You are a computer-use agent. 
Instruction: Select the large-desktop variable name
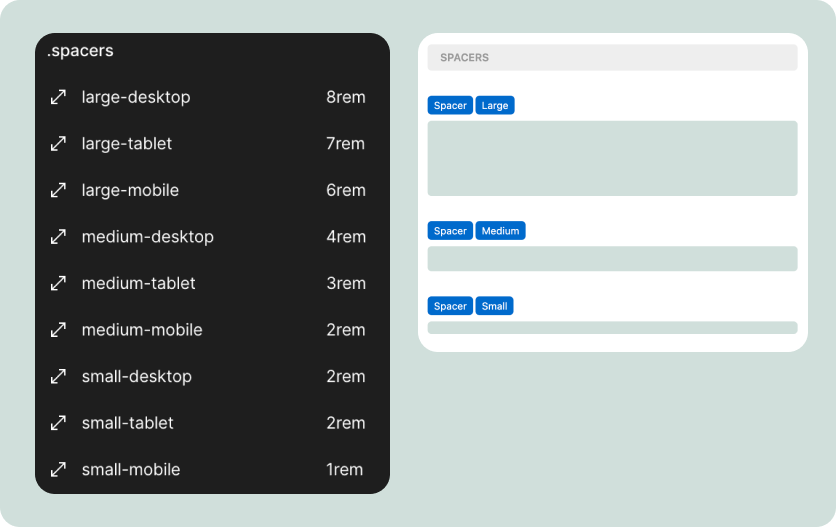[x=136, y=98]
